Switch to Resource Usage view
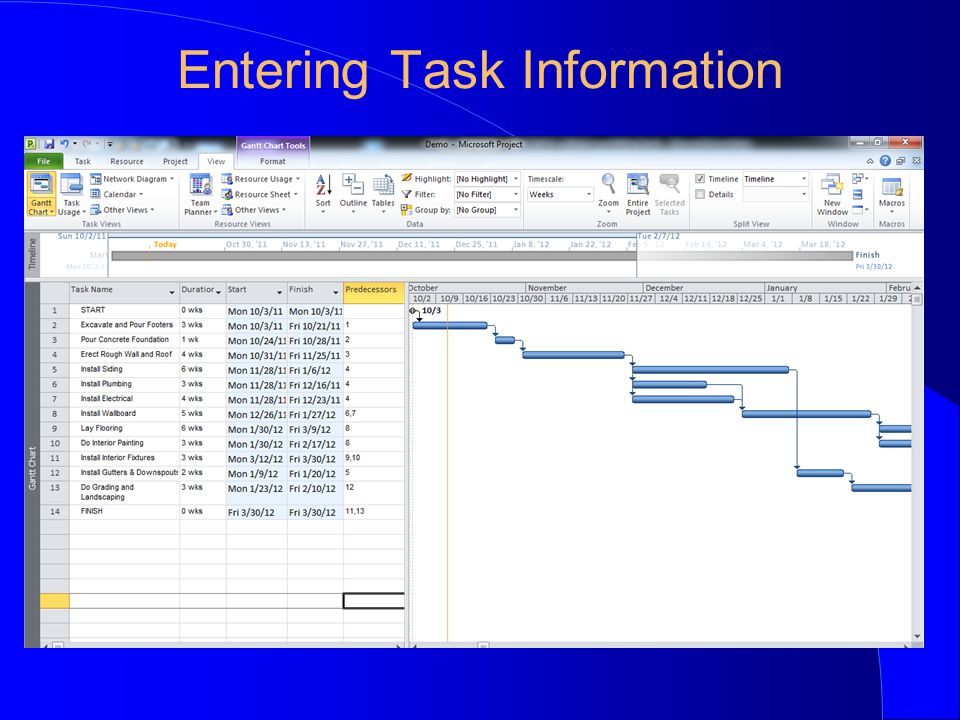The image size is (960, 720). pyautogui.click(x=261, y=179)
